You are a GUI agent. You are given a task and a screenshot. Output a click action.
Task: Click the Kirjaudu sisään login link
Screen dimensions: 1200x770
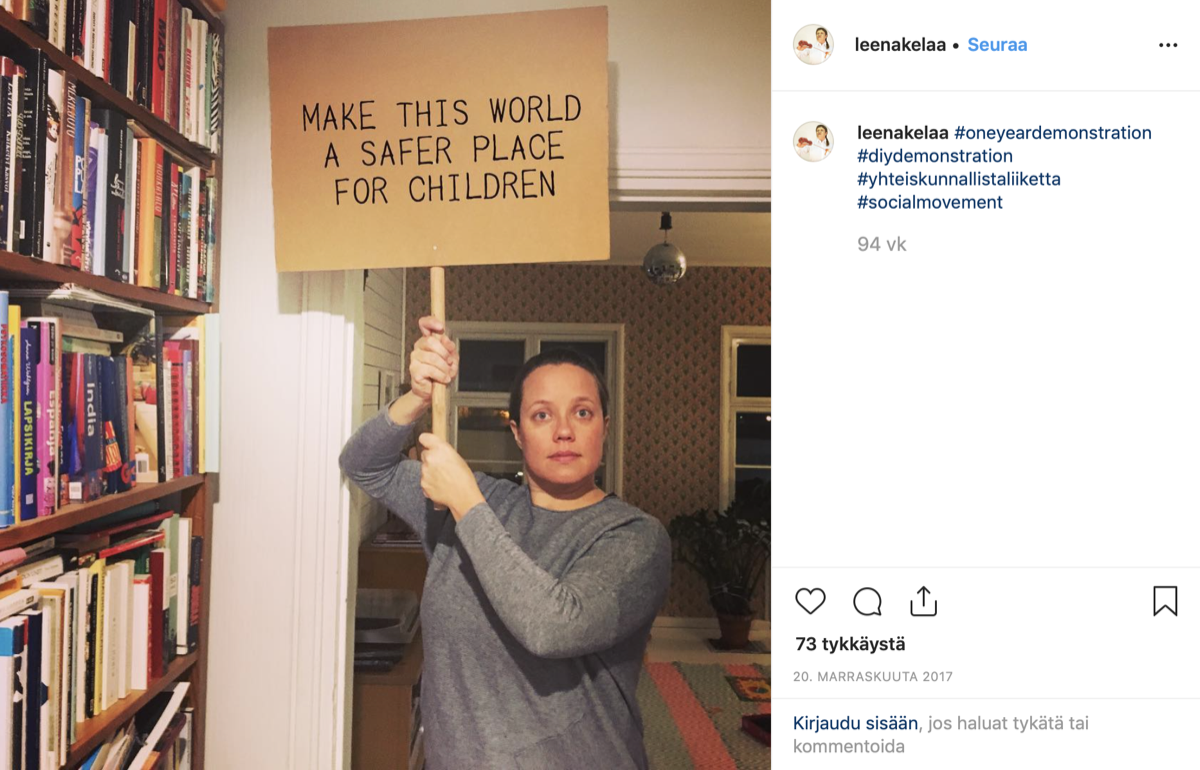coord(855,723)
